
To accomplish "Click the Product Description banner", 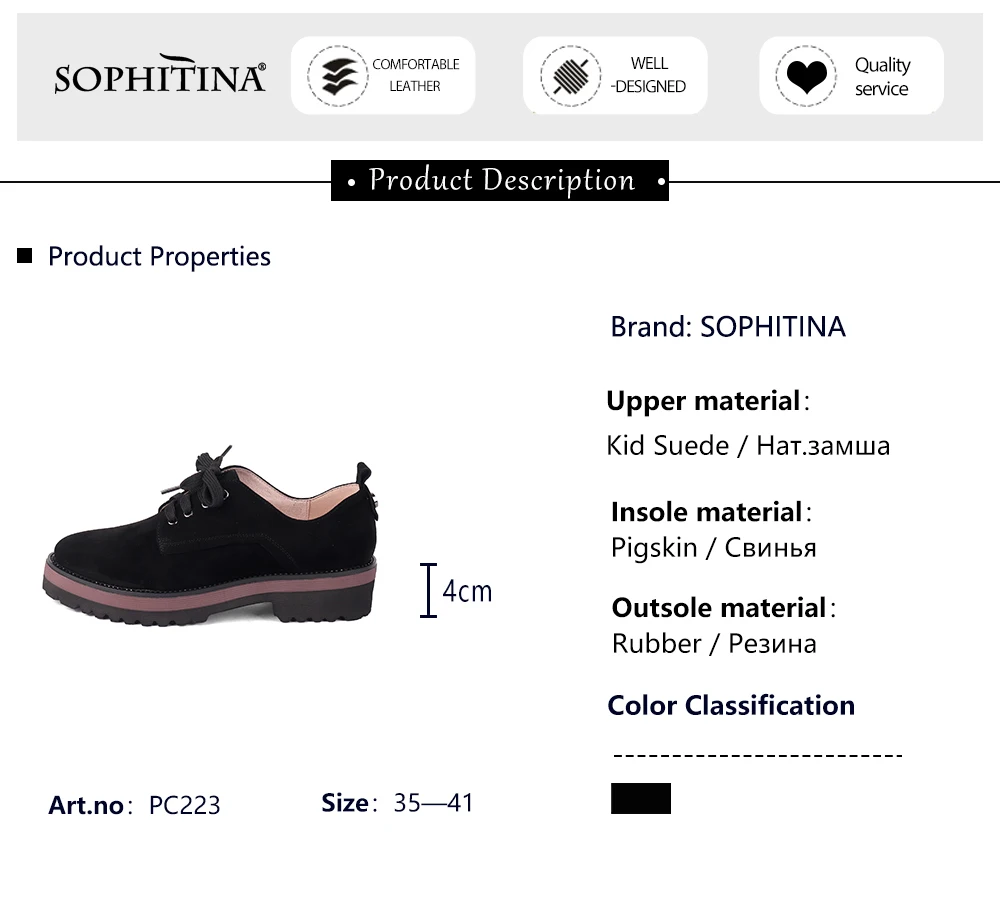I will click(500, 180).
